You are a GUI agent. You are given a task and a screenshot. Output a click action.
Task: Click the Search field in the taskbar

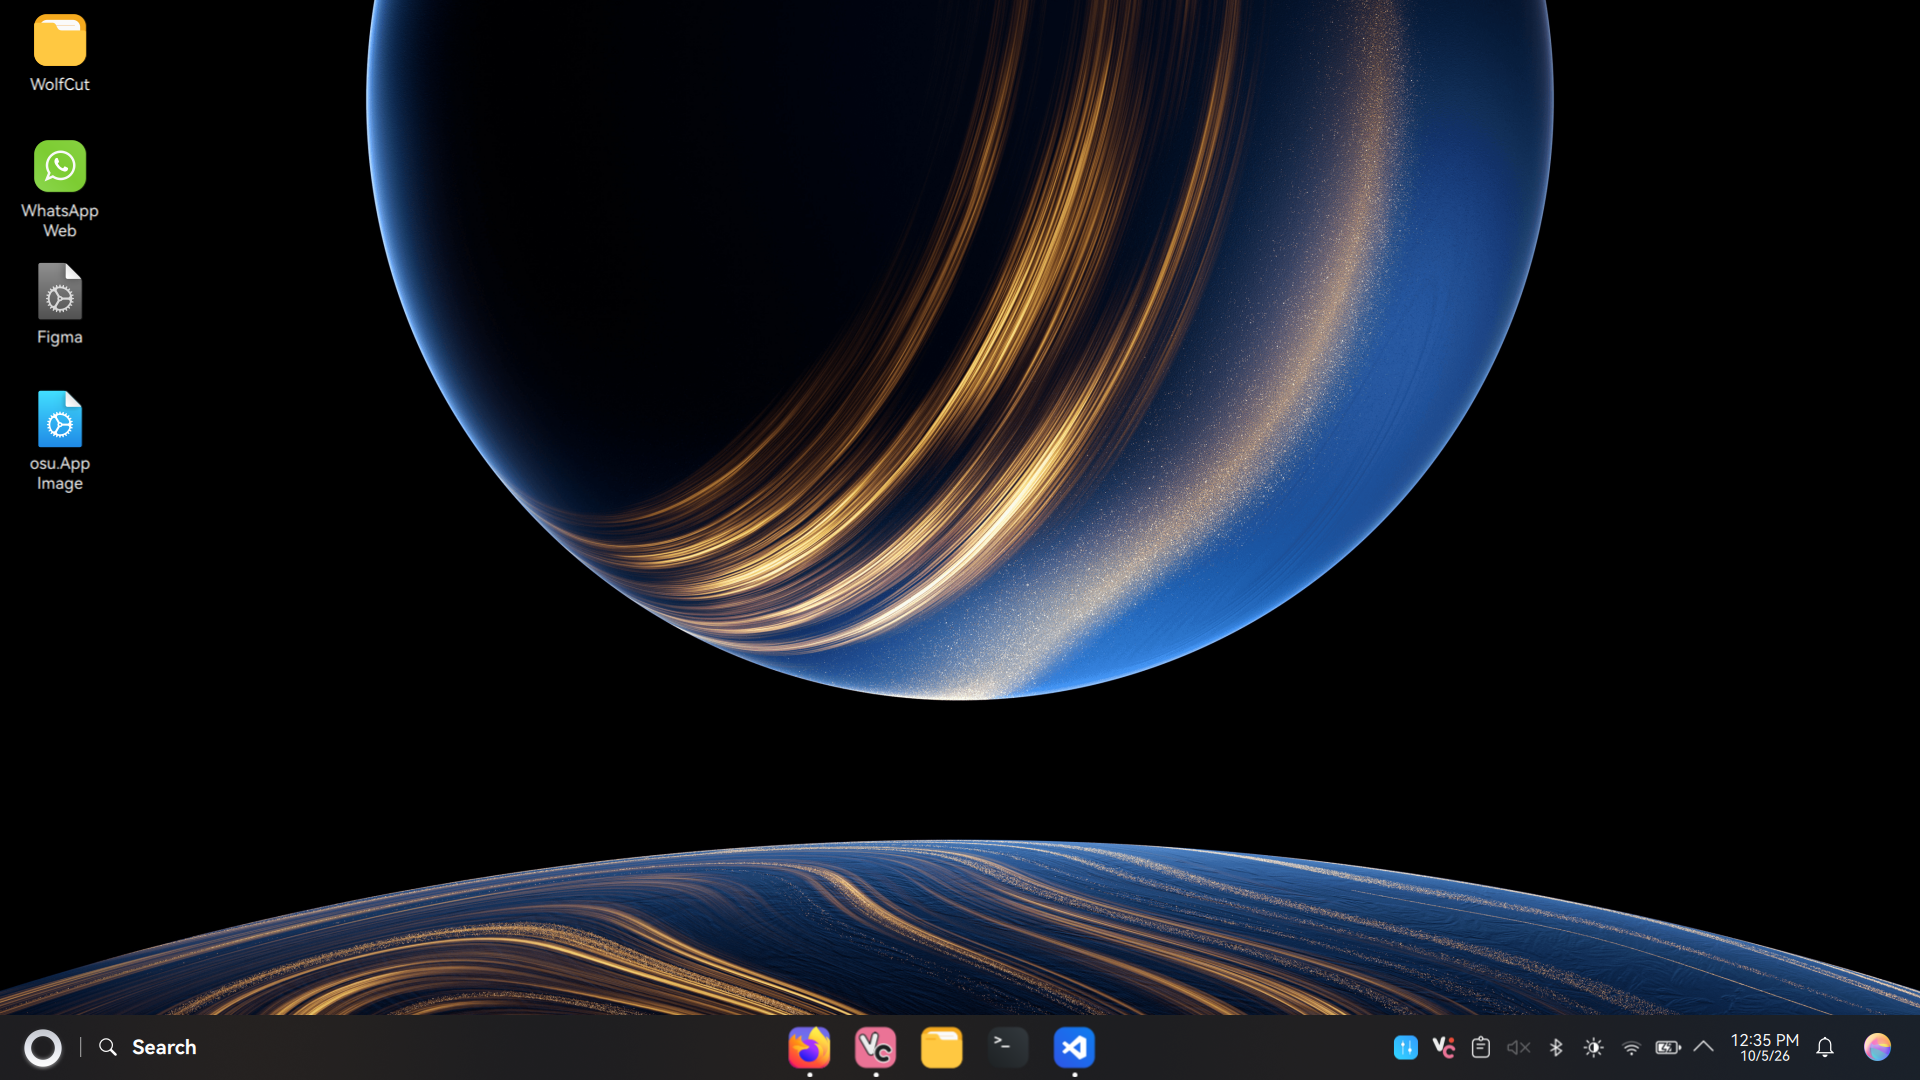coord(148,1047)
